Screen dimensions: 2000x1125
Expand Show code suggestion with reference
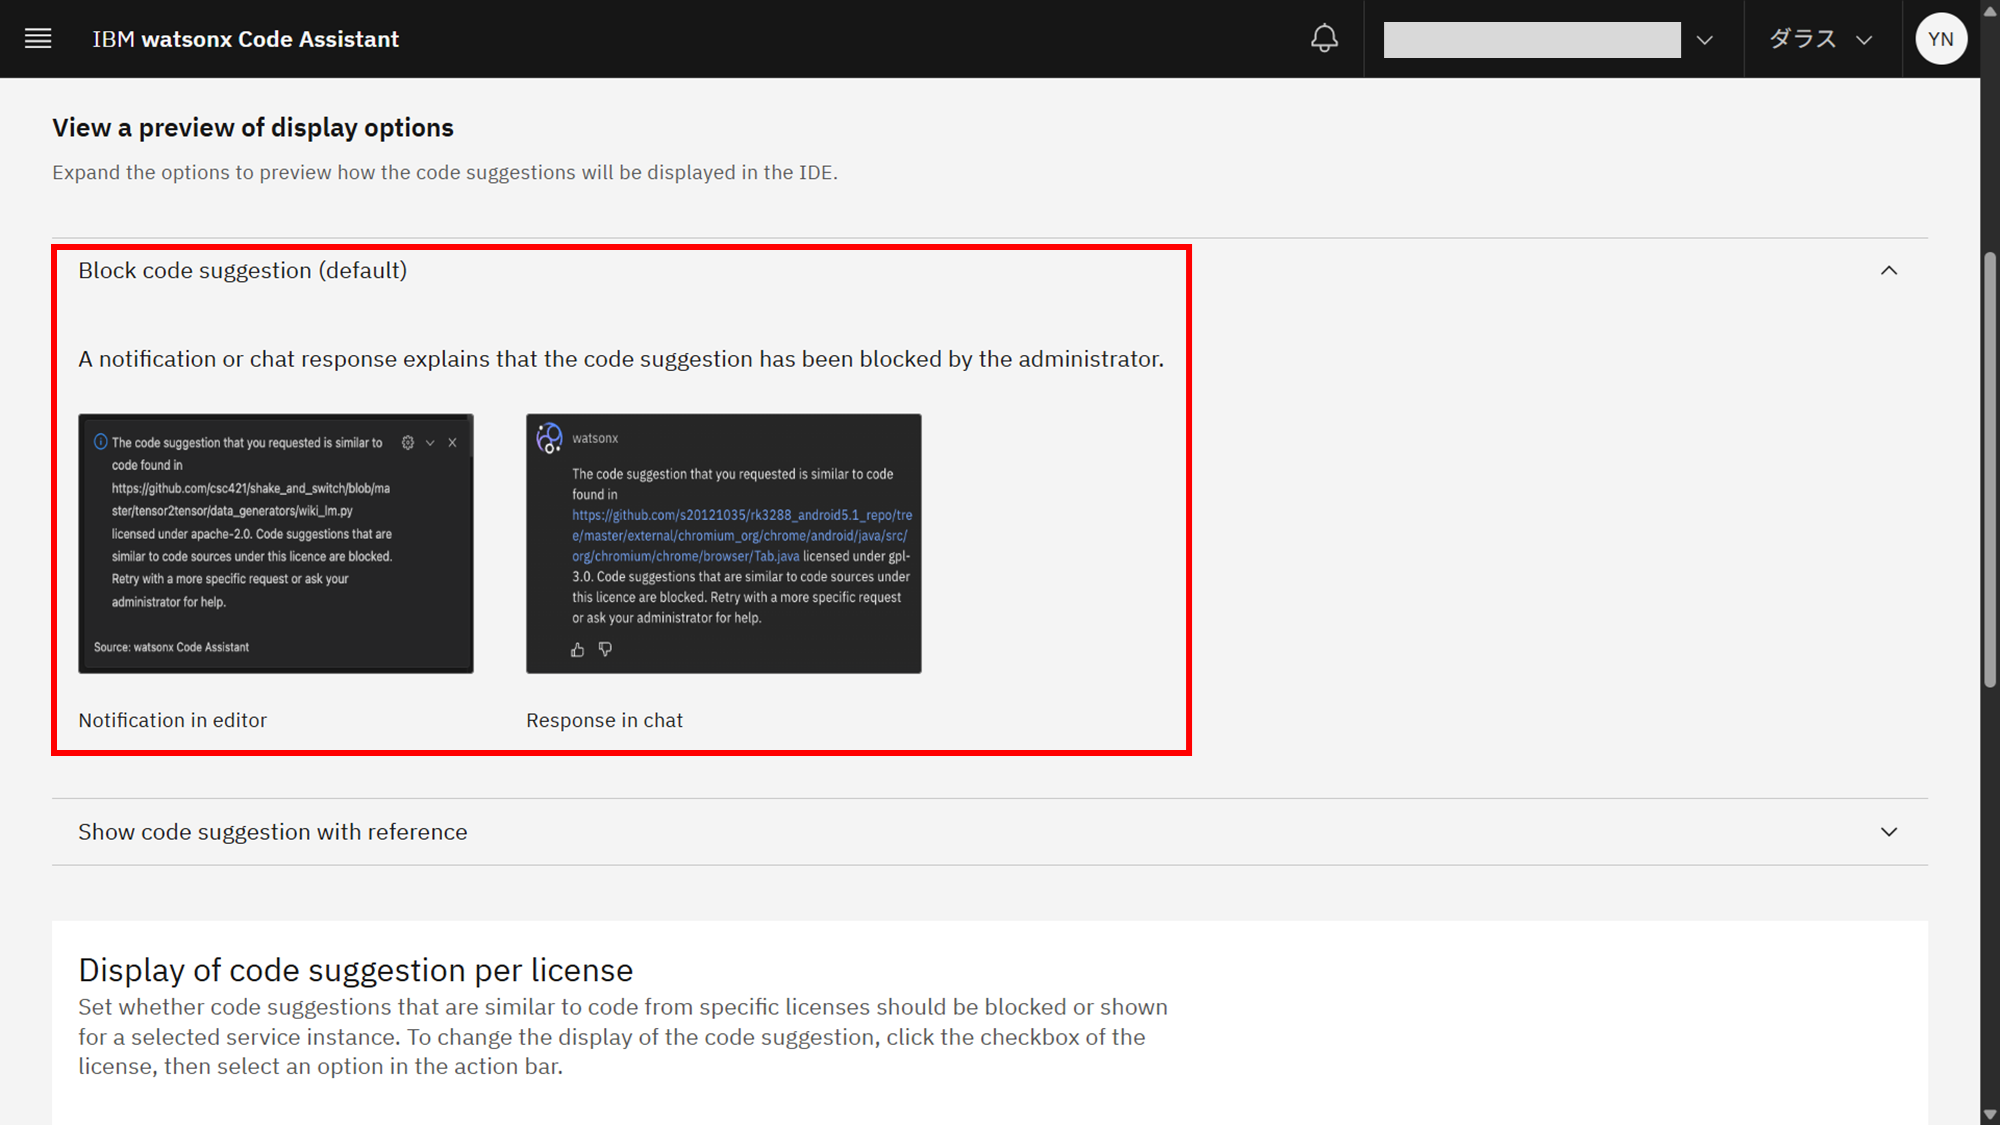coord(1888,832)
